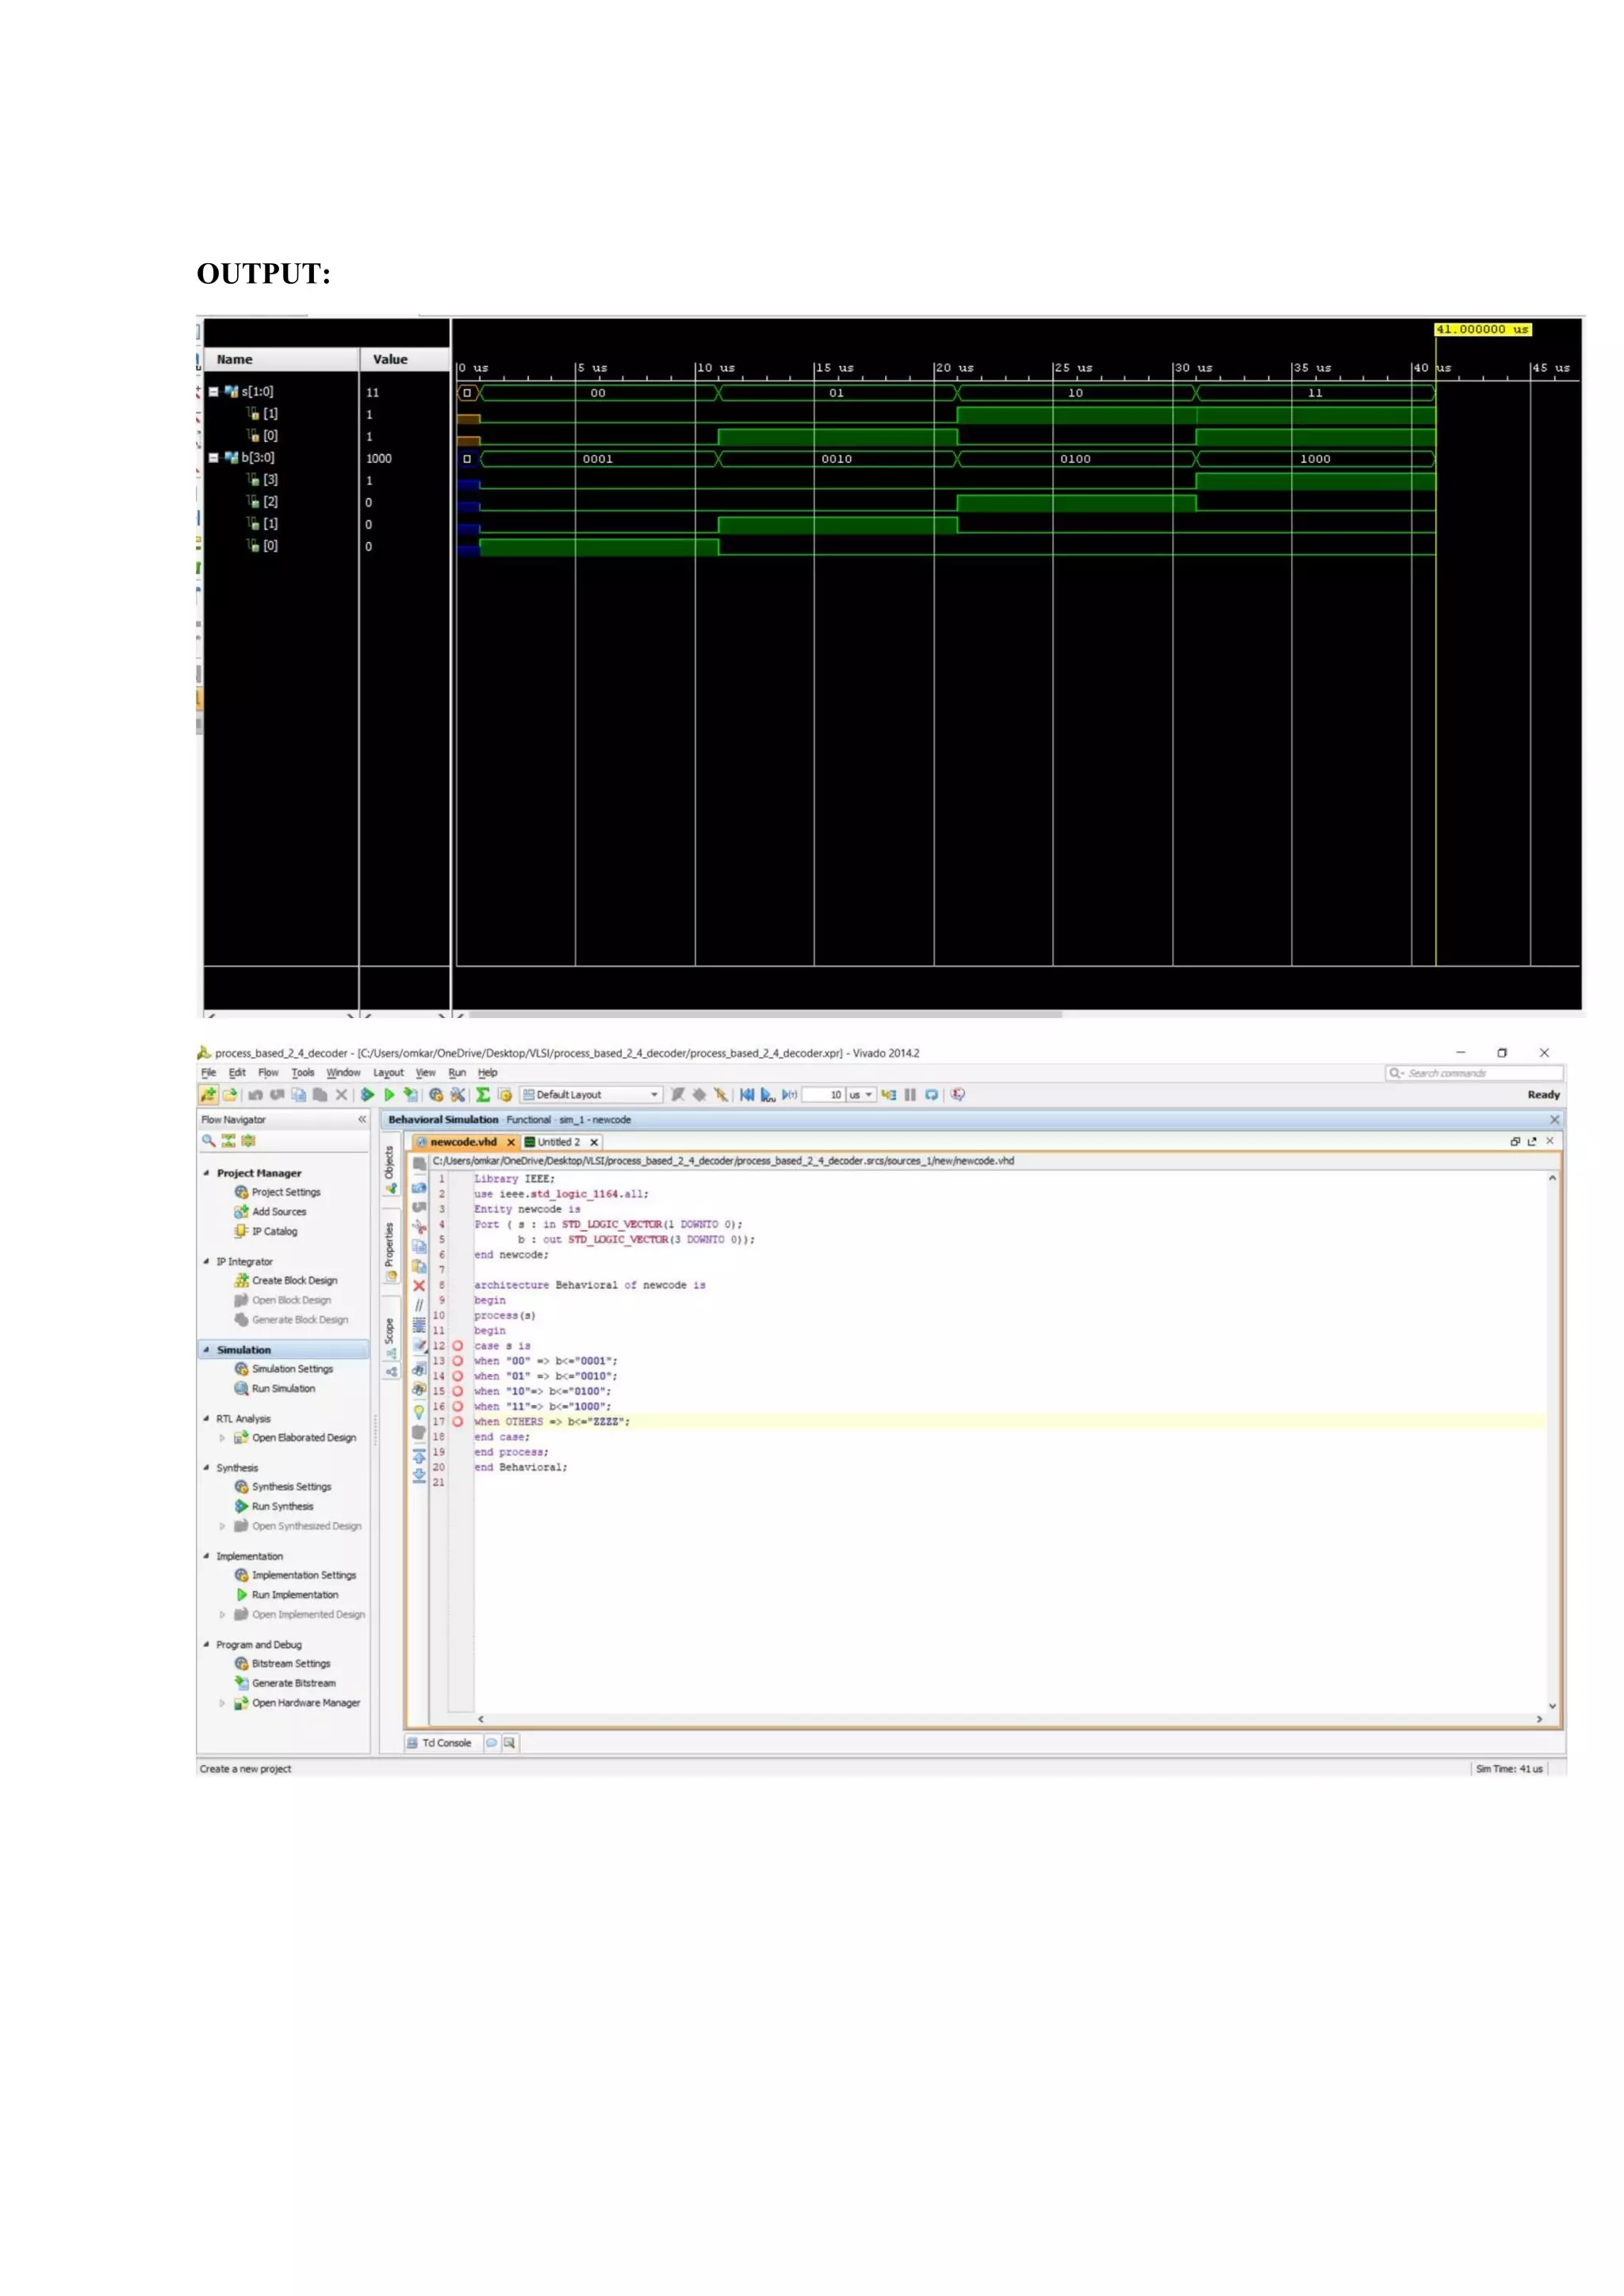The image size is (1624, 2296).
Task: Click the lightbulb icon in editor sidebar
Action: (x=419, y=1412)
